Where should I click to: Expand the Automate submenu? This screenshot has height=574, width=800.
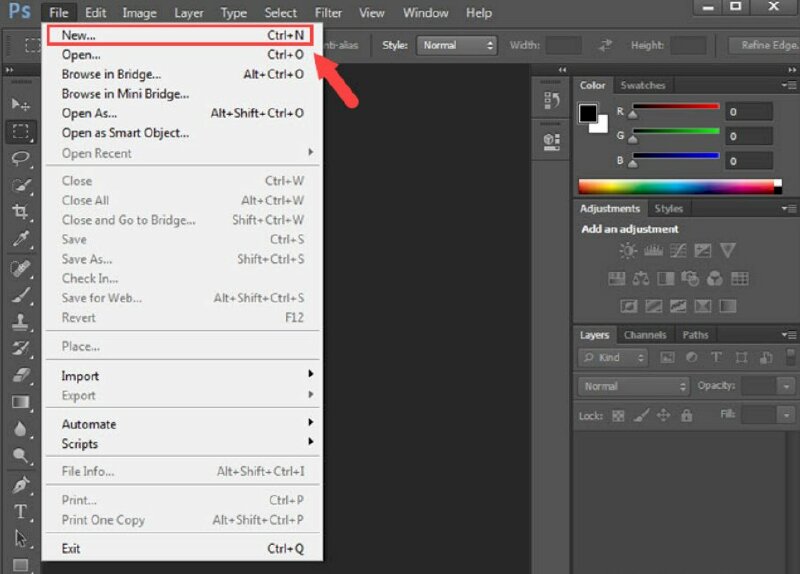[x=183, y=424]
